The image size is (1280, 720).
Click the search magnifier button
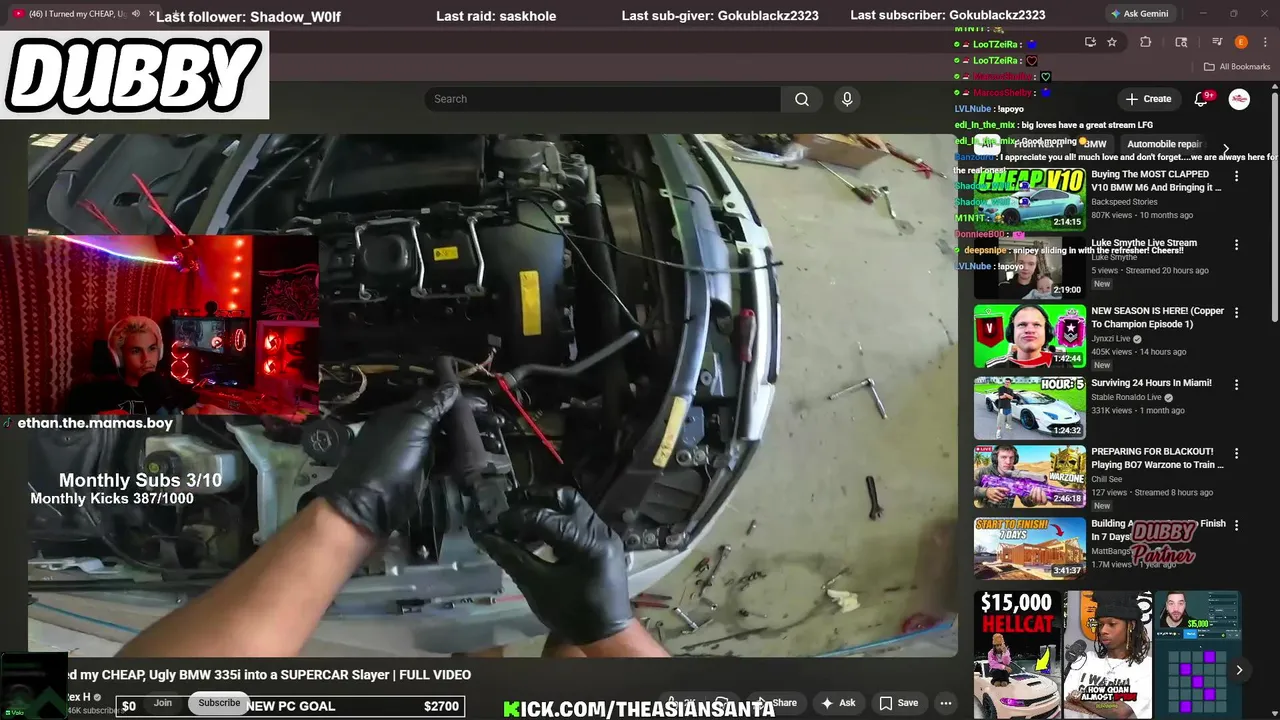click(801, 99)
